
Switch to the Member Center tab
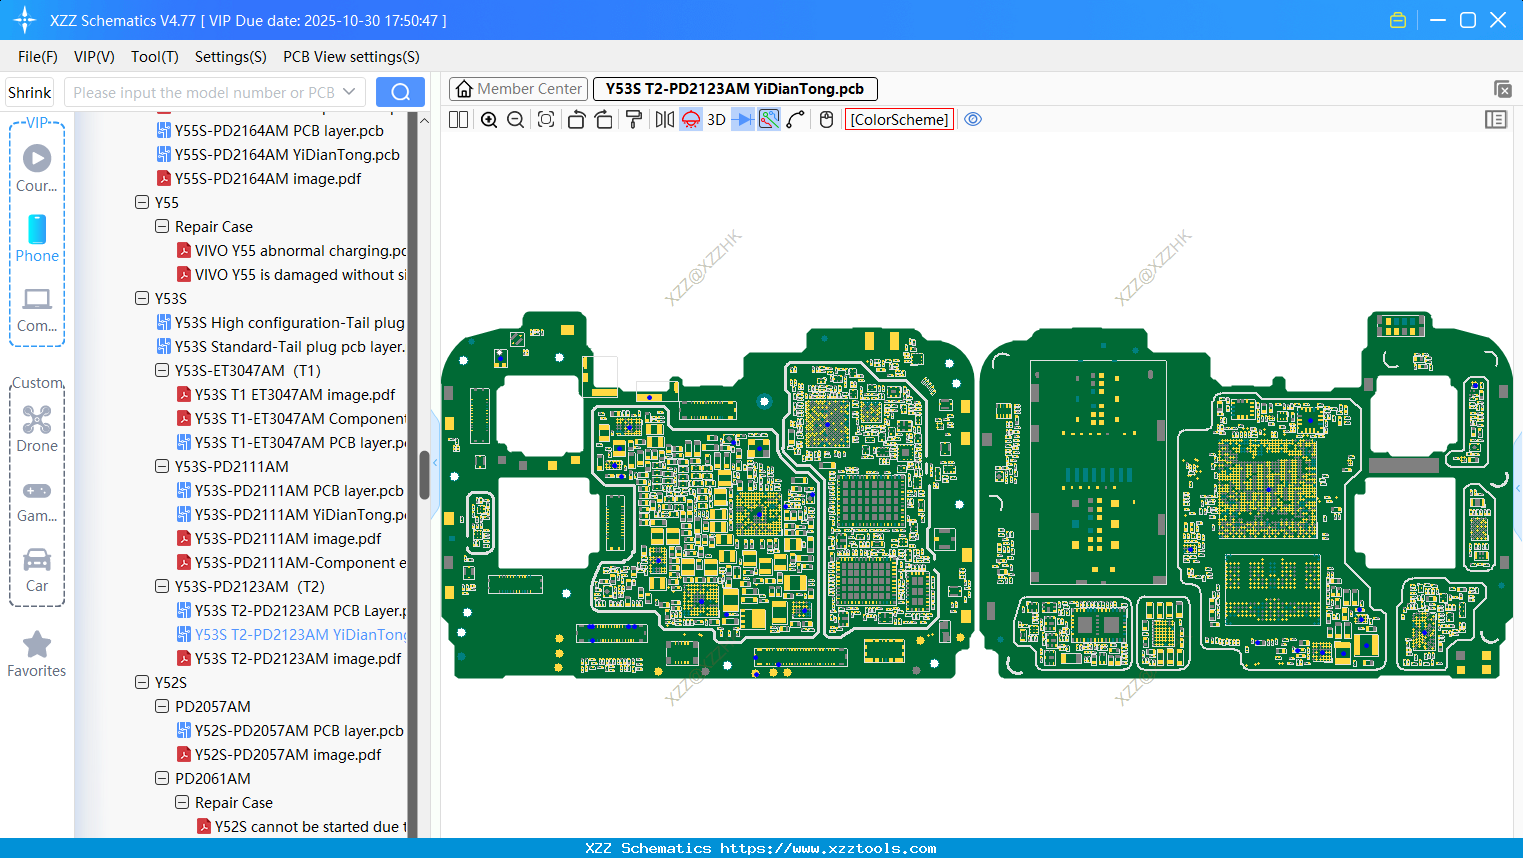pos(519,89)
